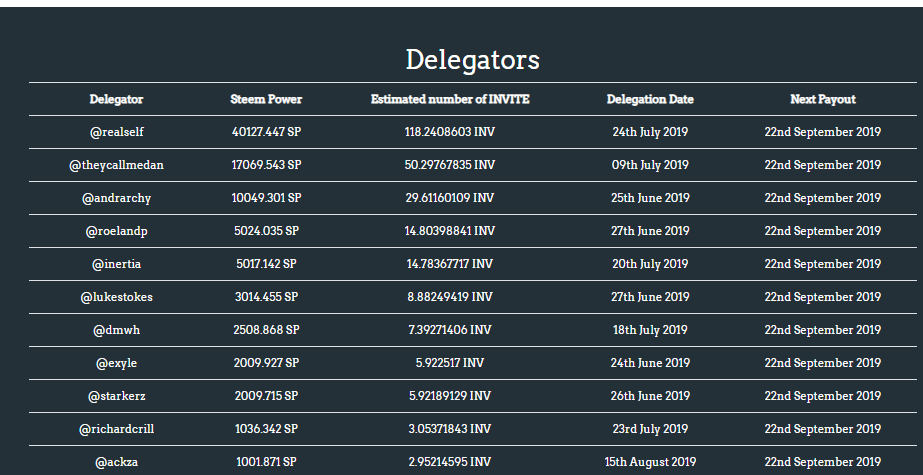Select the Estimated number of INVITE header
The image size is (923, 475).
pos(450,99)
